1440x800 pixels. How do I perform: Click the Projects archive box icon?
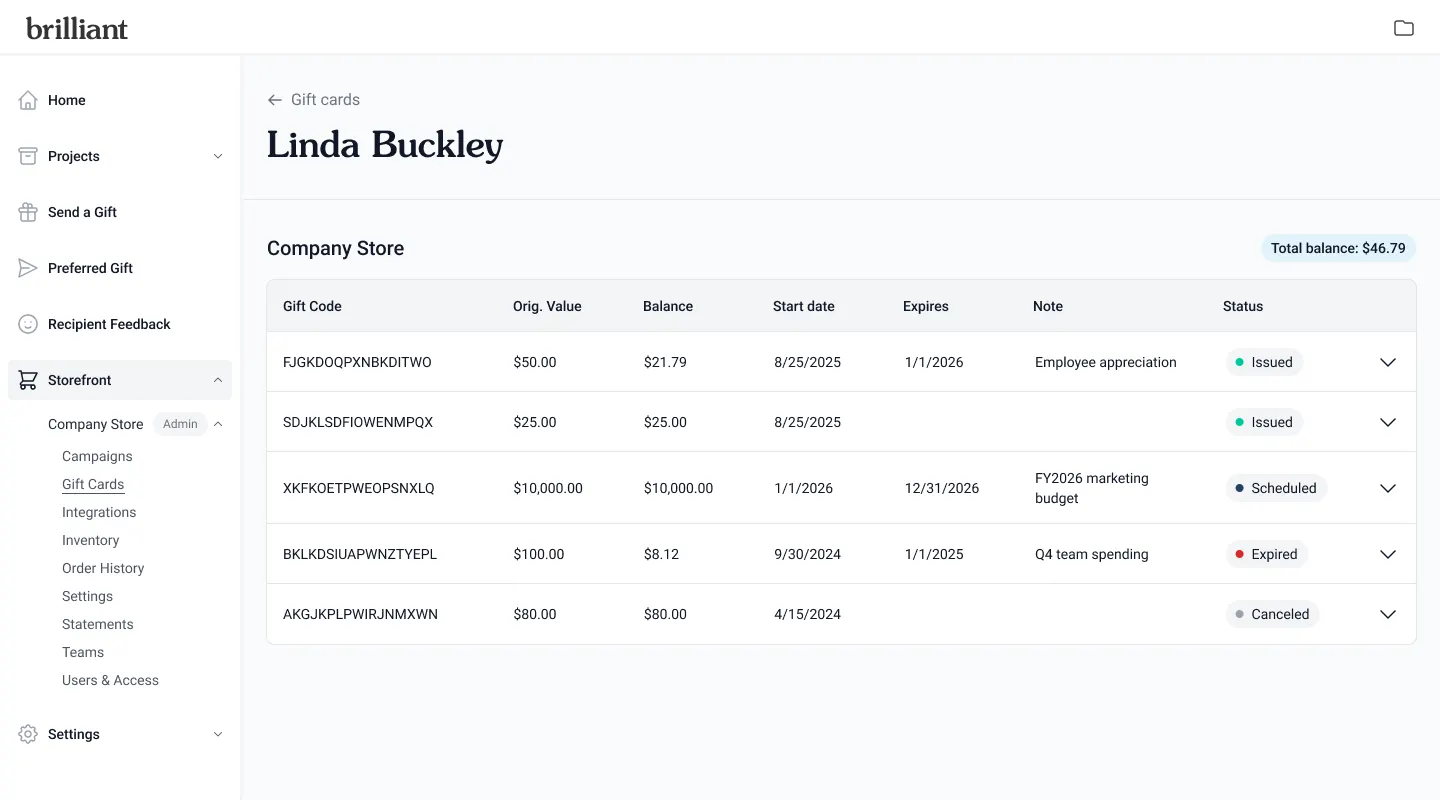[x=28, y=156]
